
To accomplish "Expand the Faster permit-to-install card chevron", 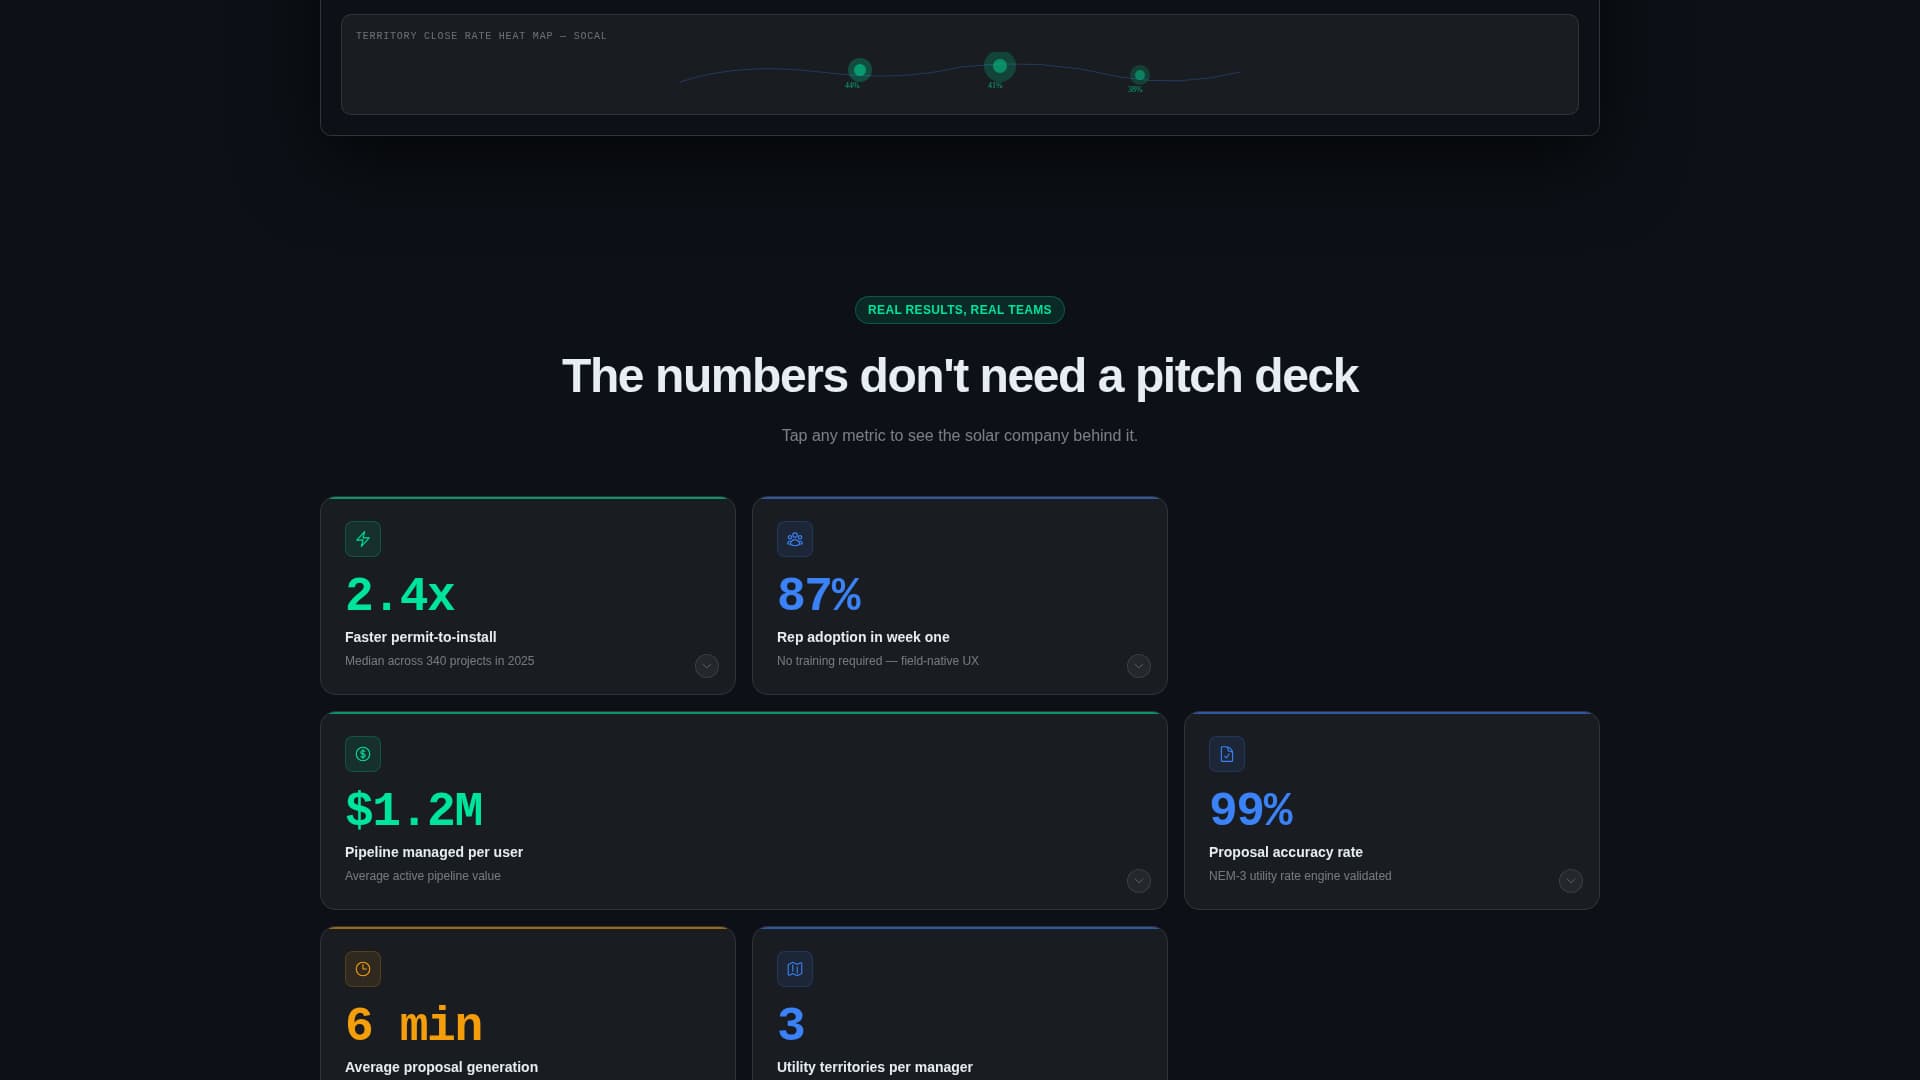I will pos(707,666).
